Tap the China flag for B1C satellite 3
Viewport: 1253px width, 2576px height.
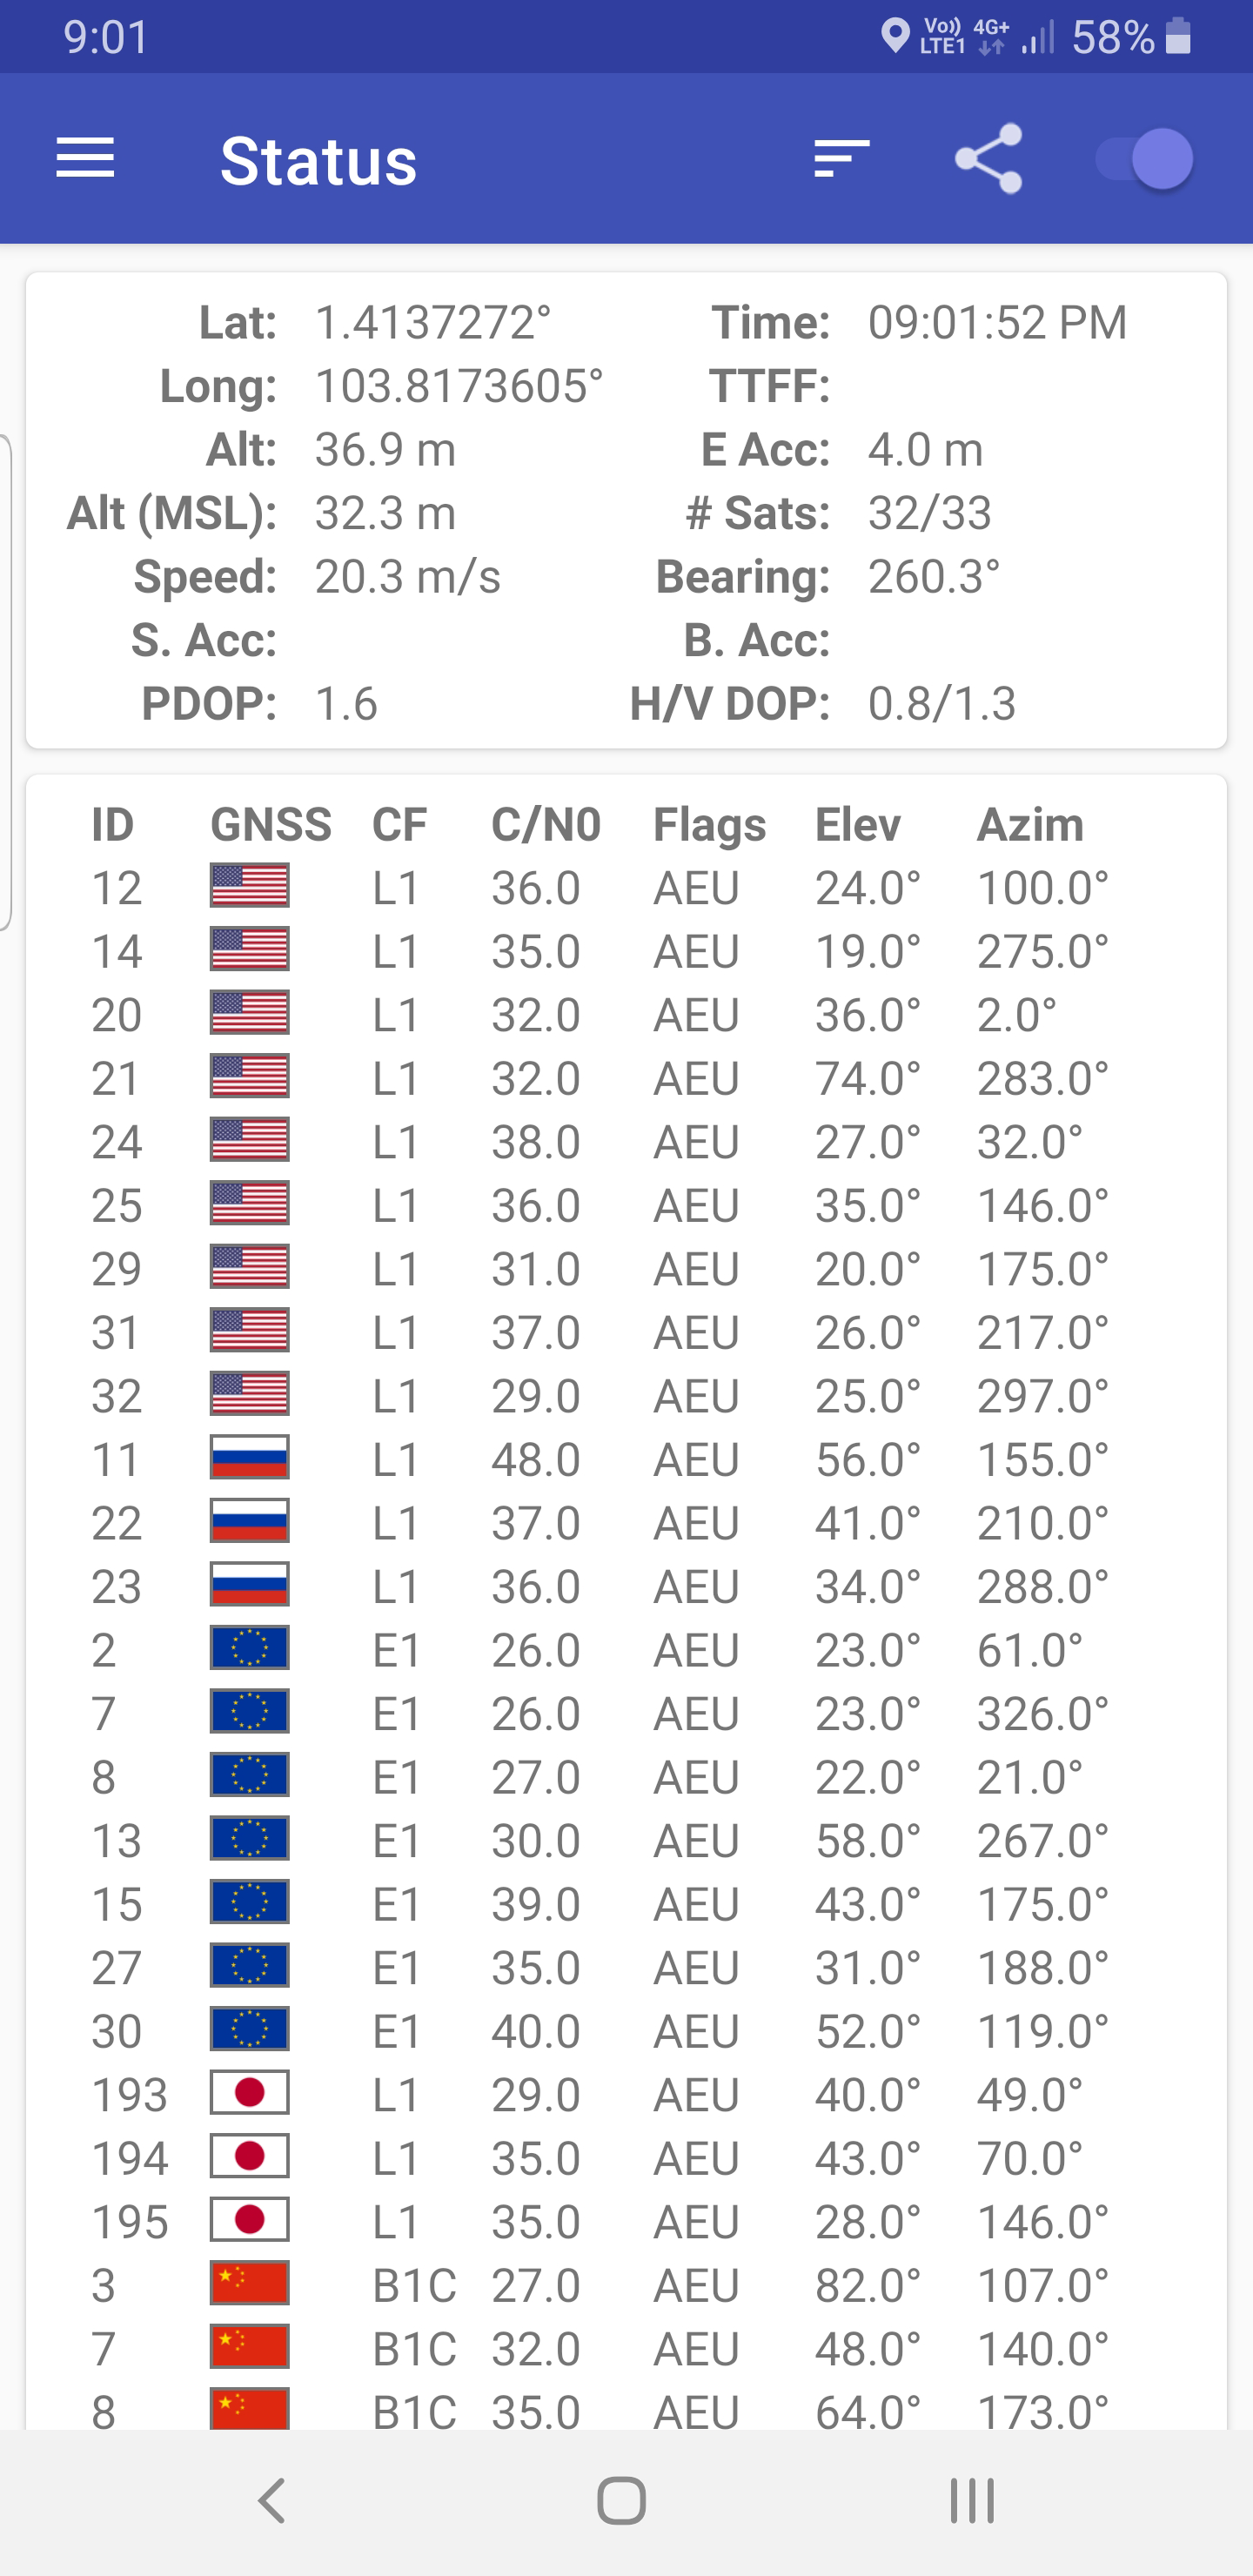[249, 2284]
